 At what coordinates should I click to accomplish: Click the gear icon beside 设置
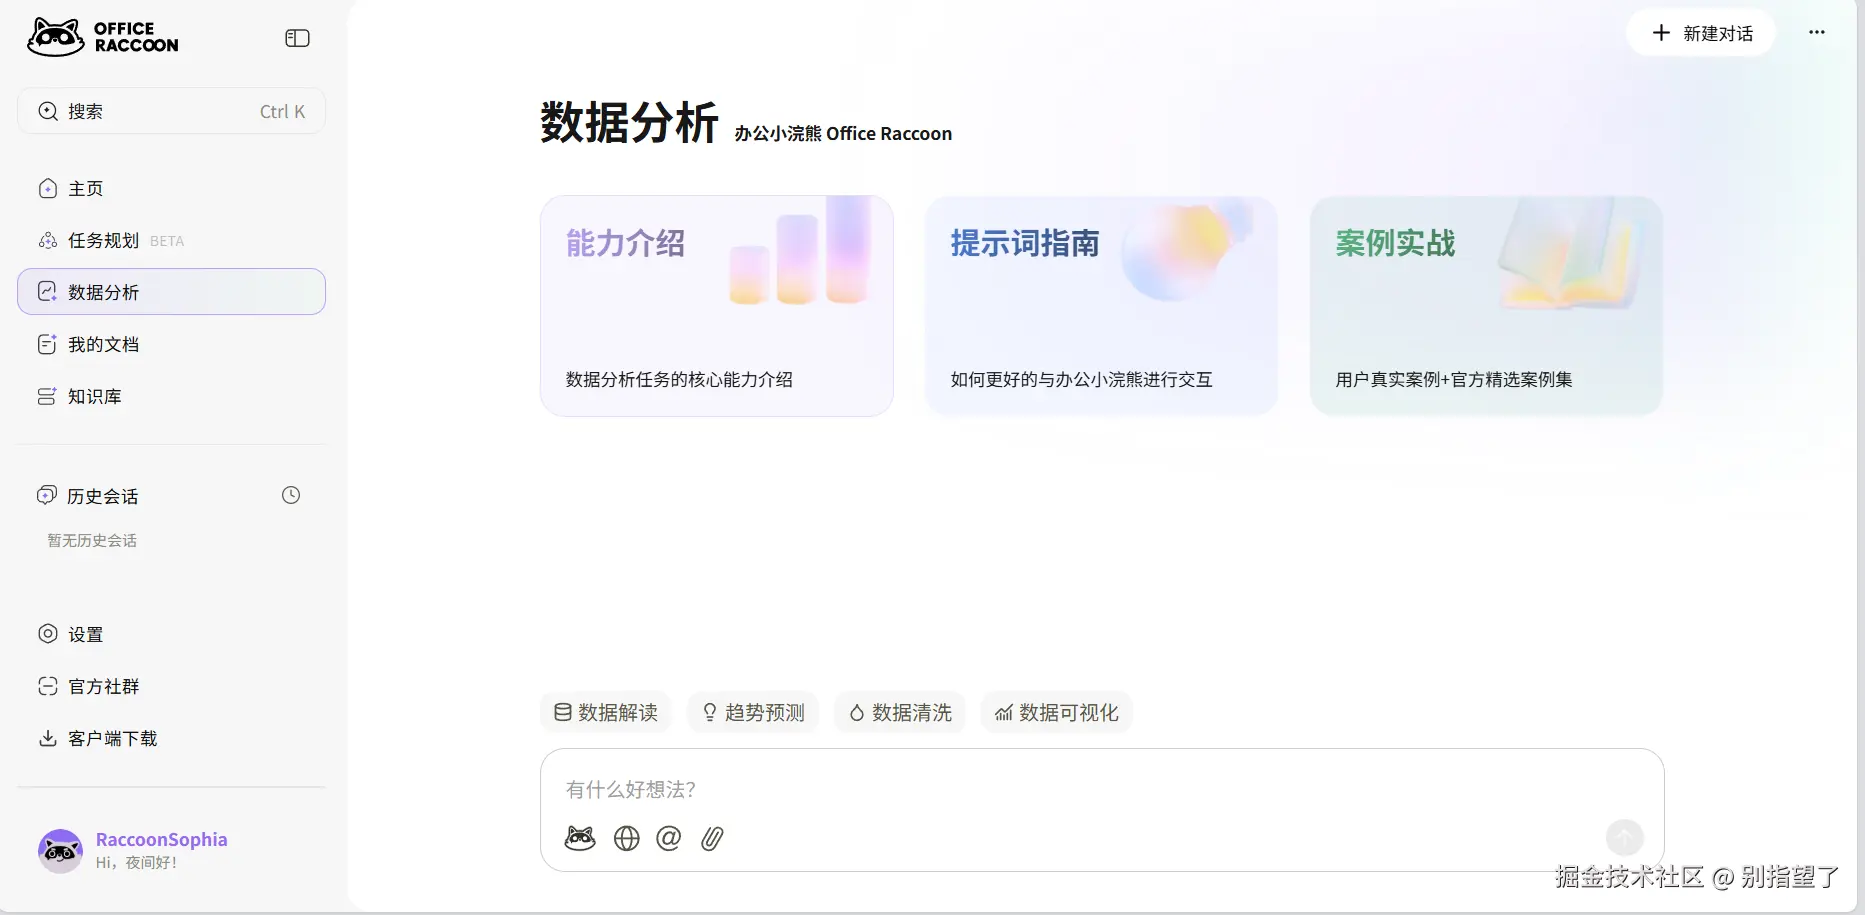(48, 634)
